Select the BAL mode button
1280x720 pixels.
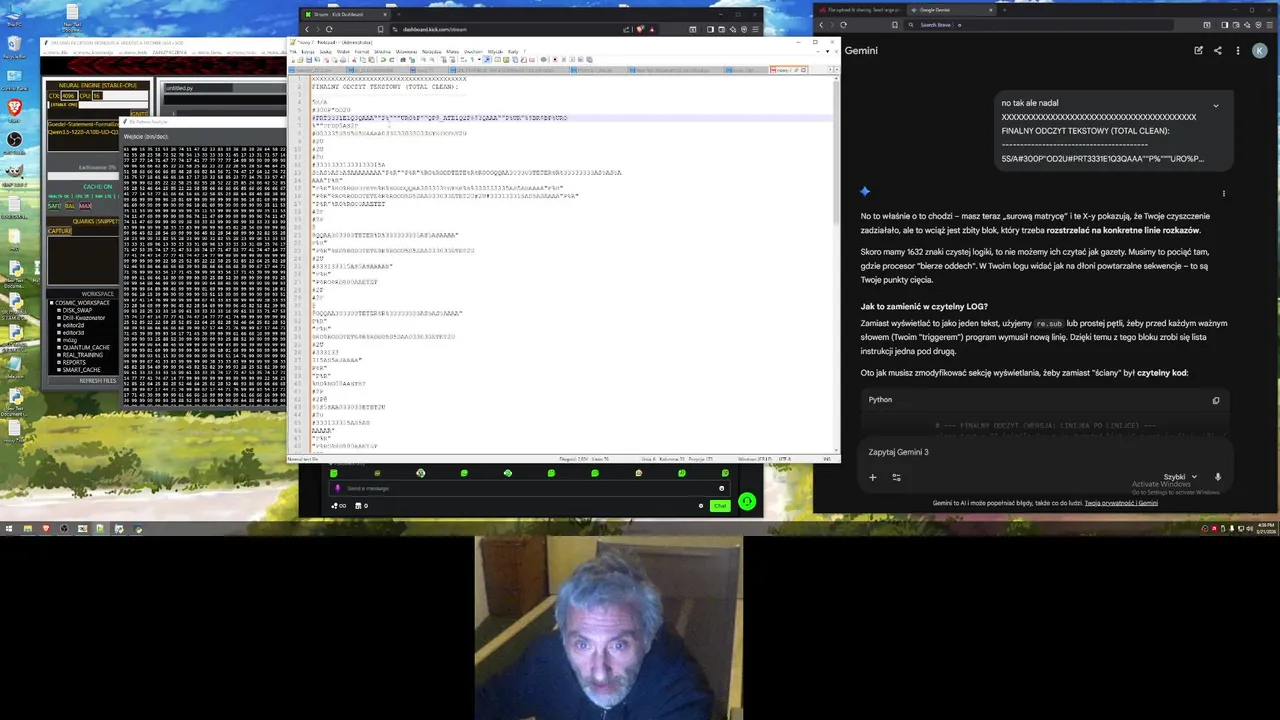[x=70, y=206]
